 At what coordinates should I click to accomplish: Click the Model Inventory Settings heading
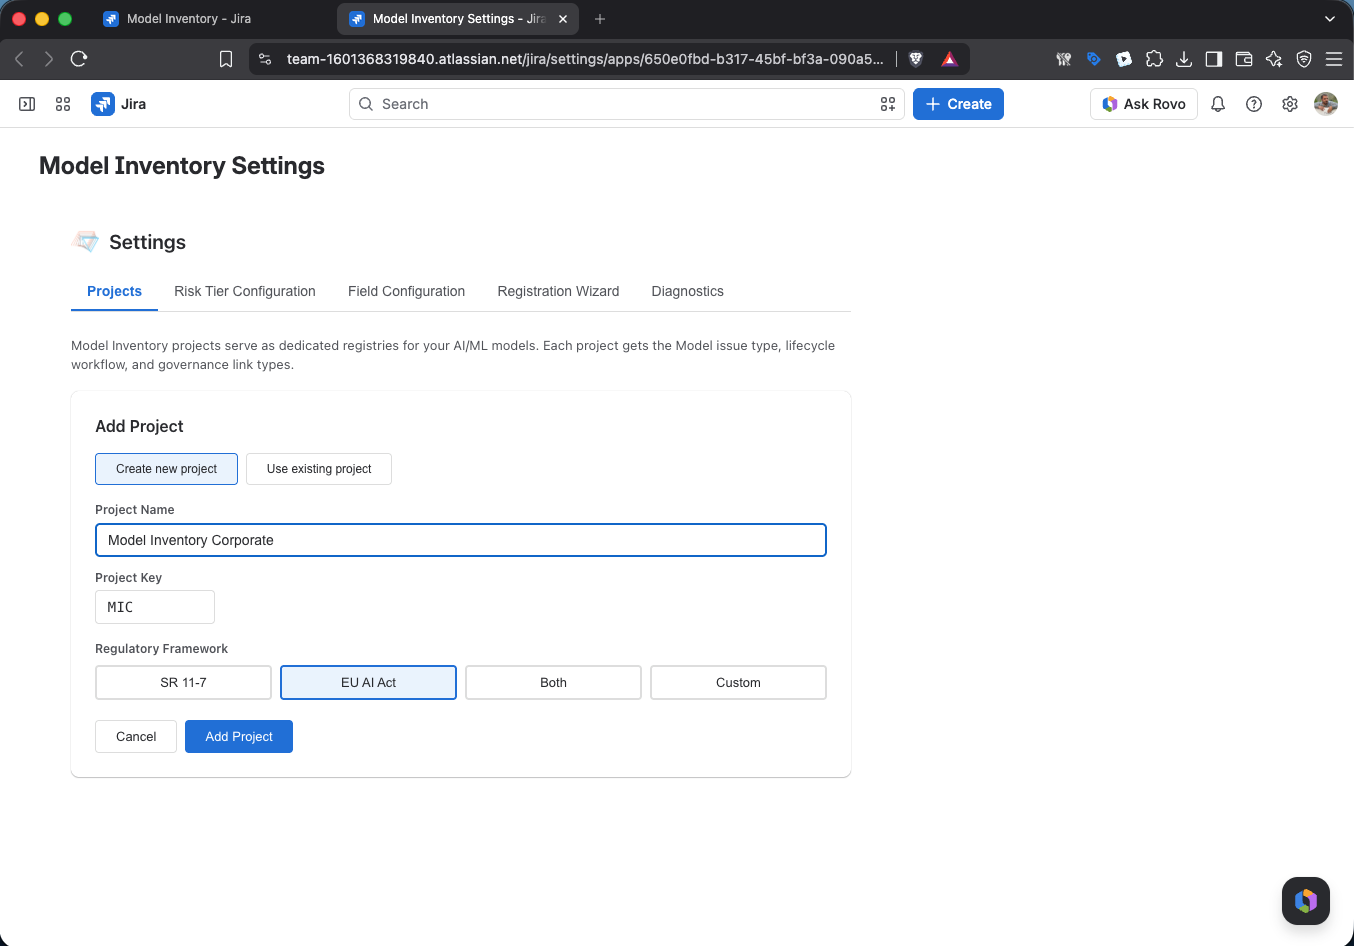click(x=182, y=166)
